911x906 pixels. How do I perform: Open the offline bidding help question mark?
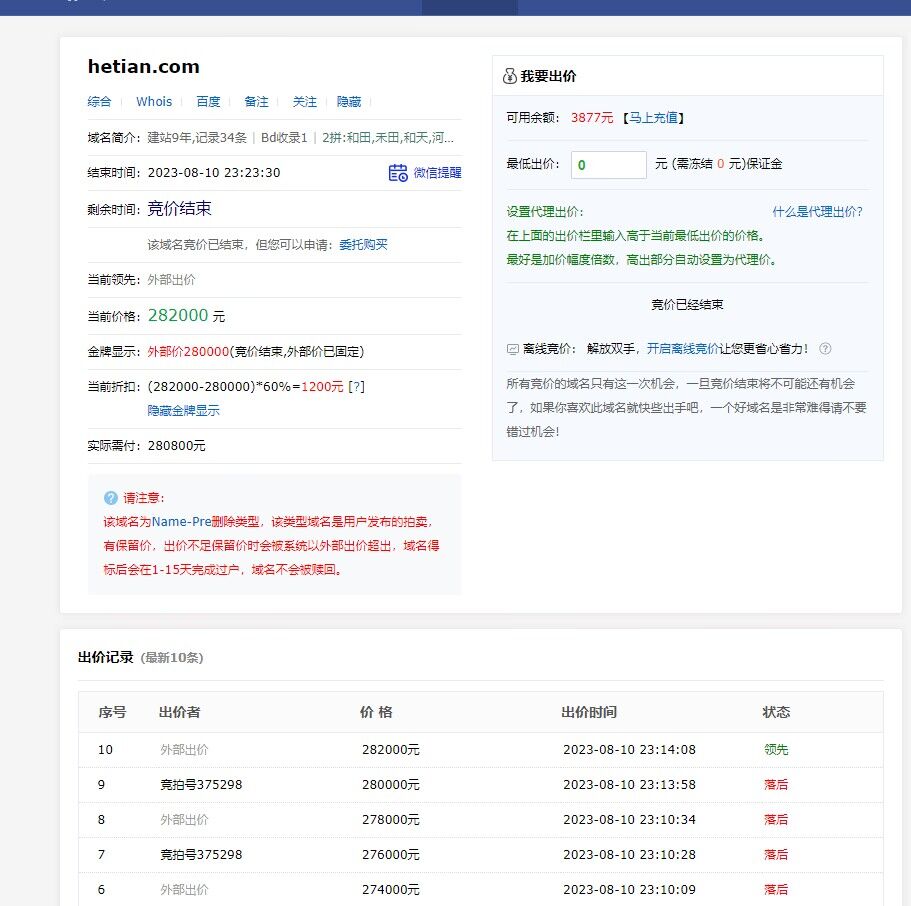coord(825,349)
